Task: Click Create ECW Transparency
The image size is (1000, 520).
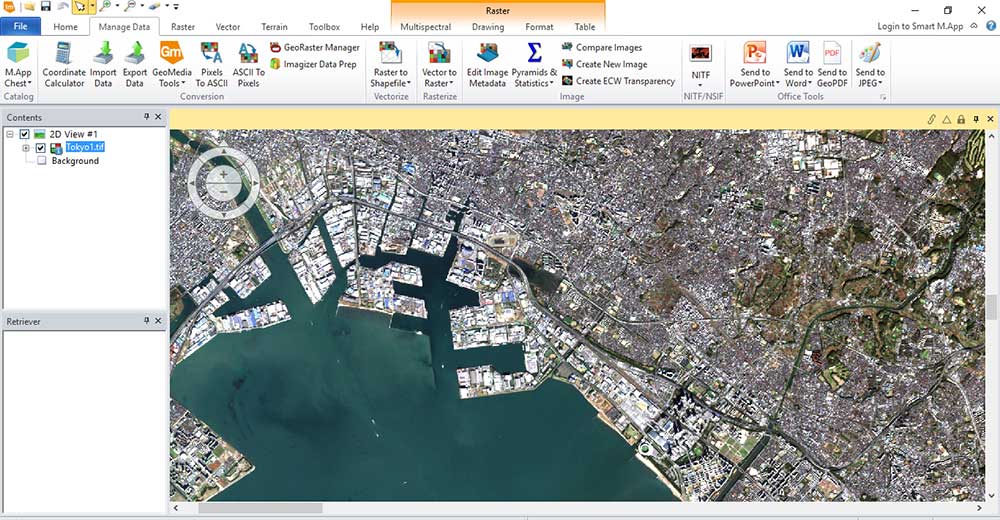Action: (618, 81)
